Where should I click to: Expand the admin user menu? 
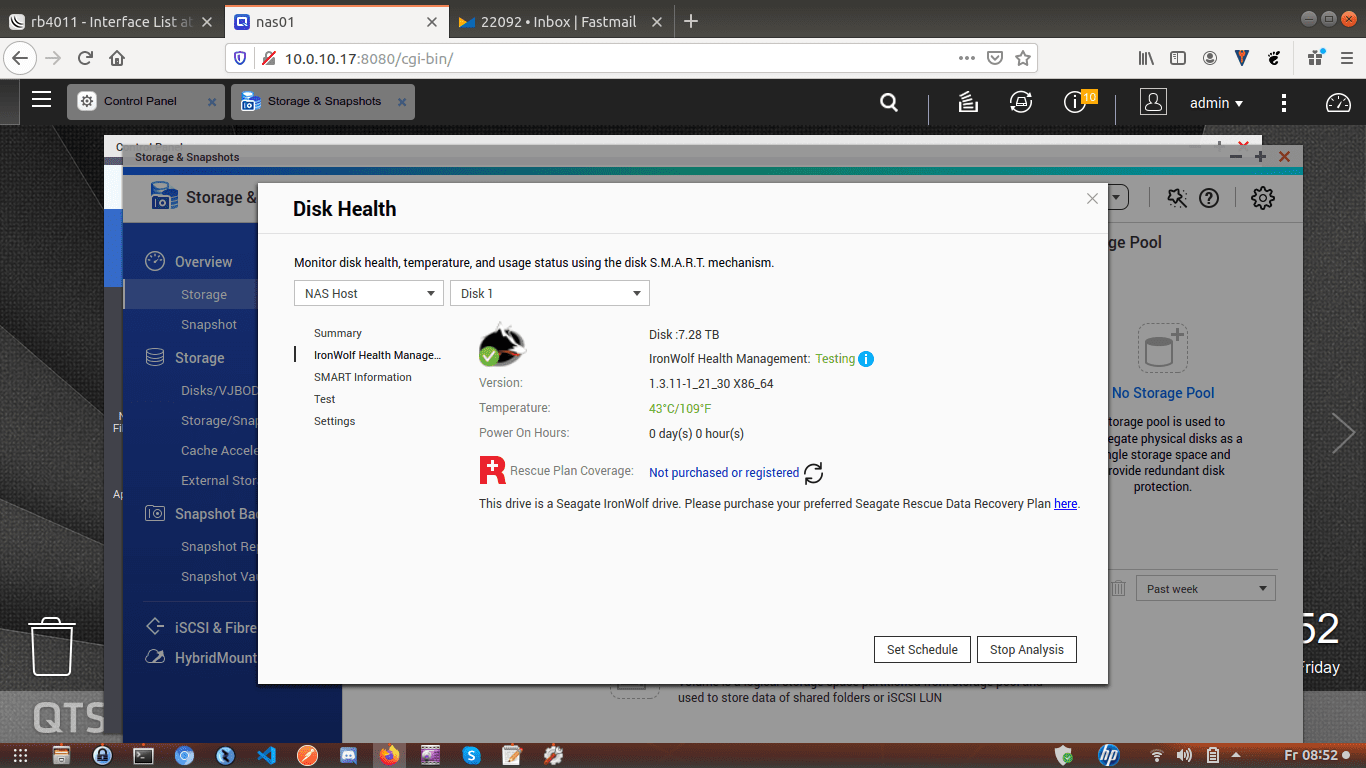pyautogui.click(x=1216, y=102)
